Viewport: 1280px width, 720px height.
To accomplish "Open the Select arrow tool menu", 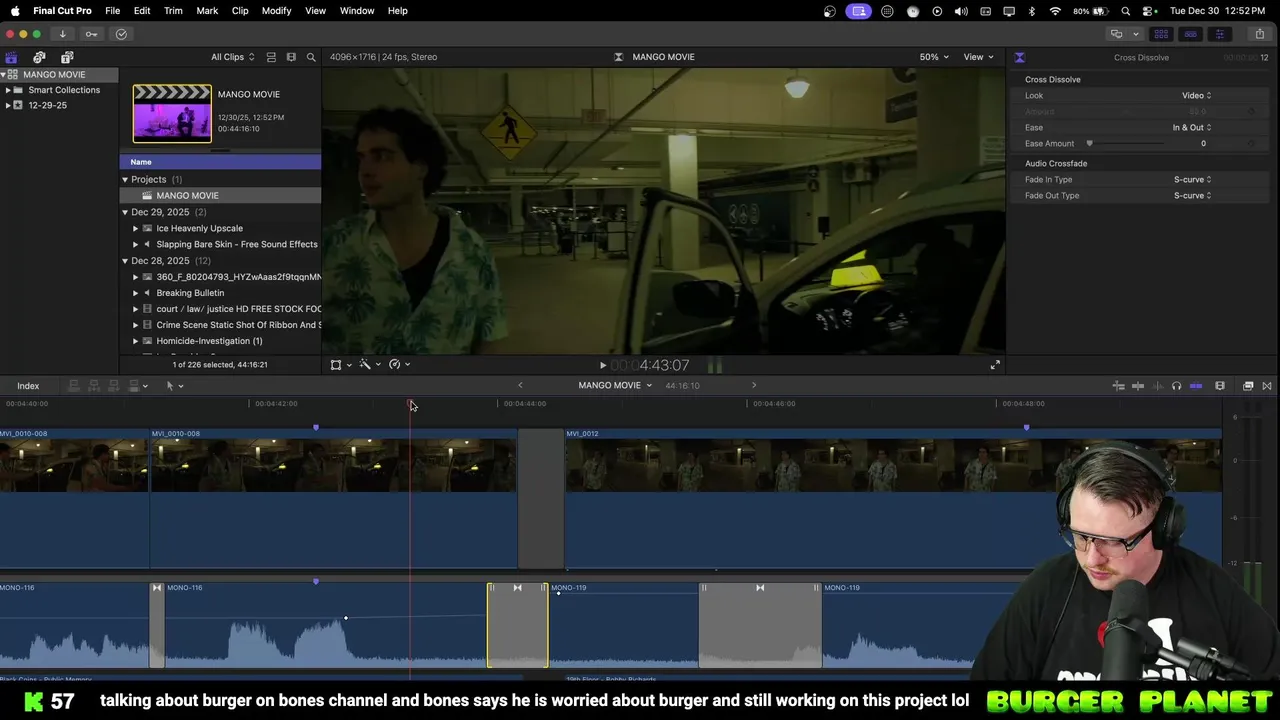I will (x=174, y=385).
